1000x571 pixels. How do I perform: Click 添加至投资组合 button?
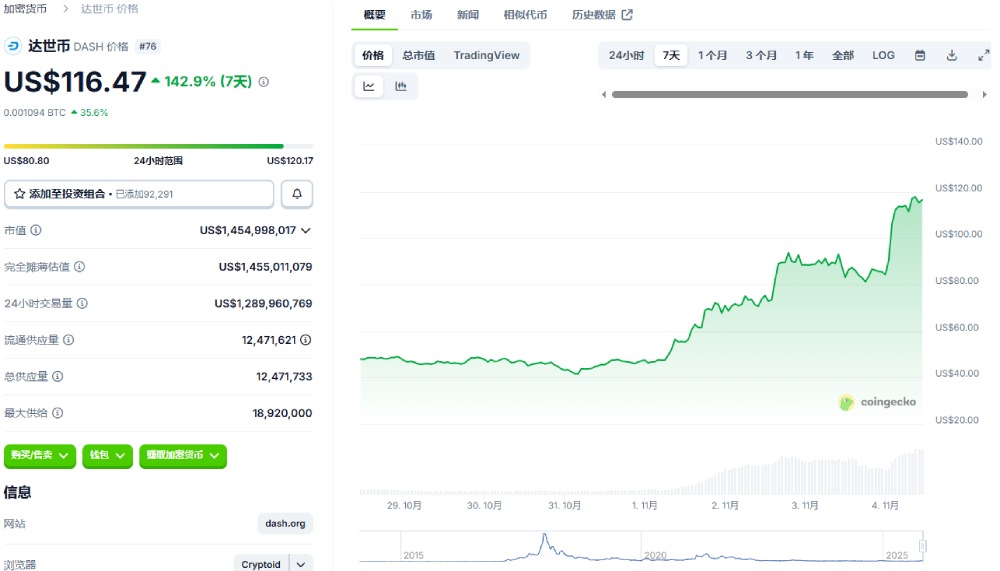point(139,194)
